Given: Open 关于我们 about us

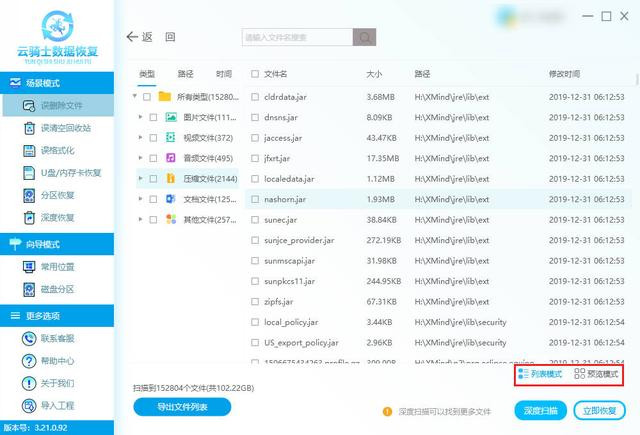Looking at the screenshot, I should click(48, 384).
